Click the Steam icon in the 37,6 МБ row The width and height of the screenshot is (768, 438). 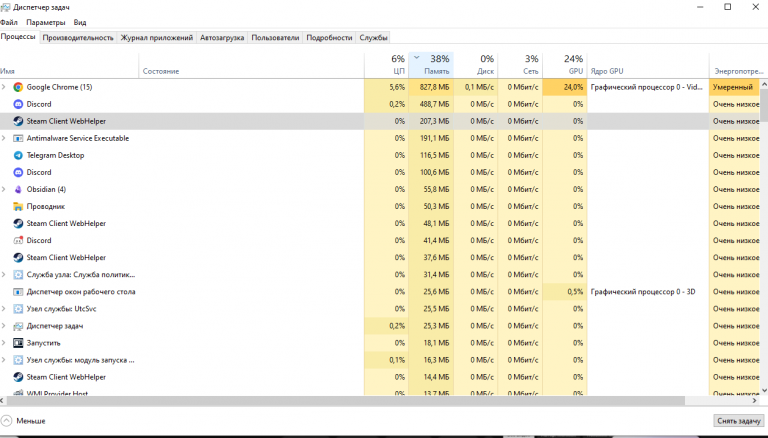click(18, 258)
